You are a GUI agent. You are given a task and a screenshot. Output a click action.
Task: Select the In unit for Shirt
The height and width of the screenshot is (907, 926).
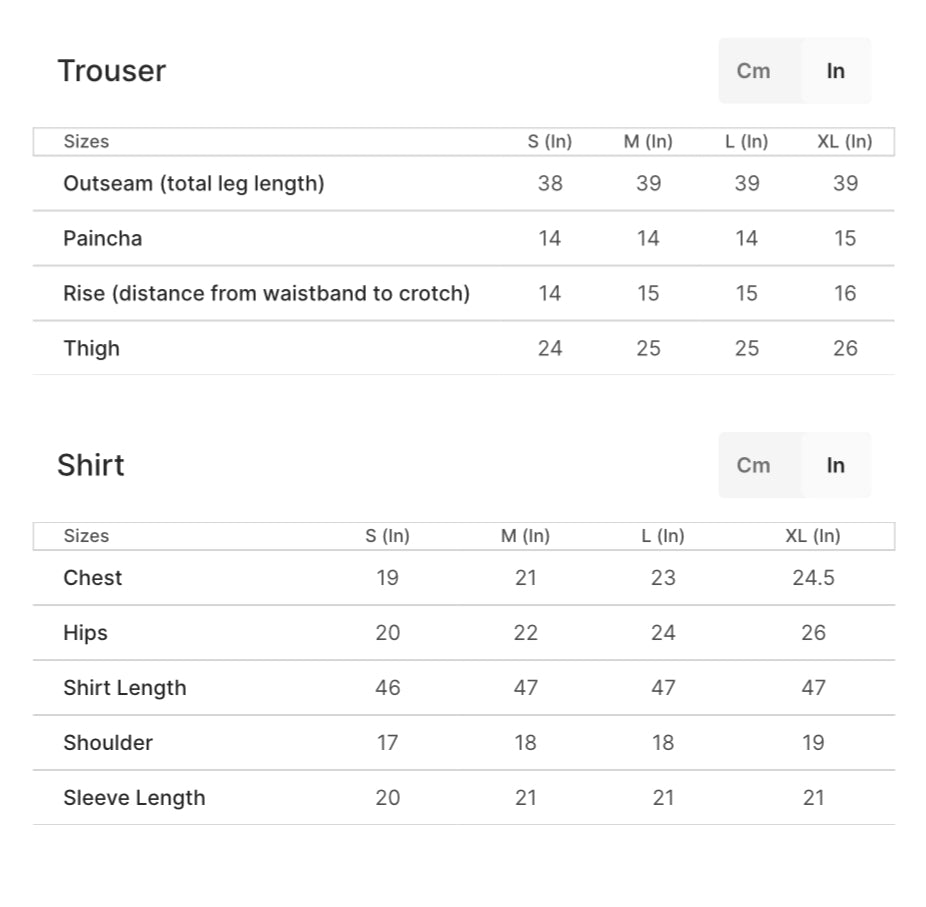pos(835,465)
